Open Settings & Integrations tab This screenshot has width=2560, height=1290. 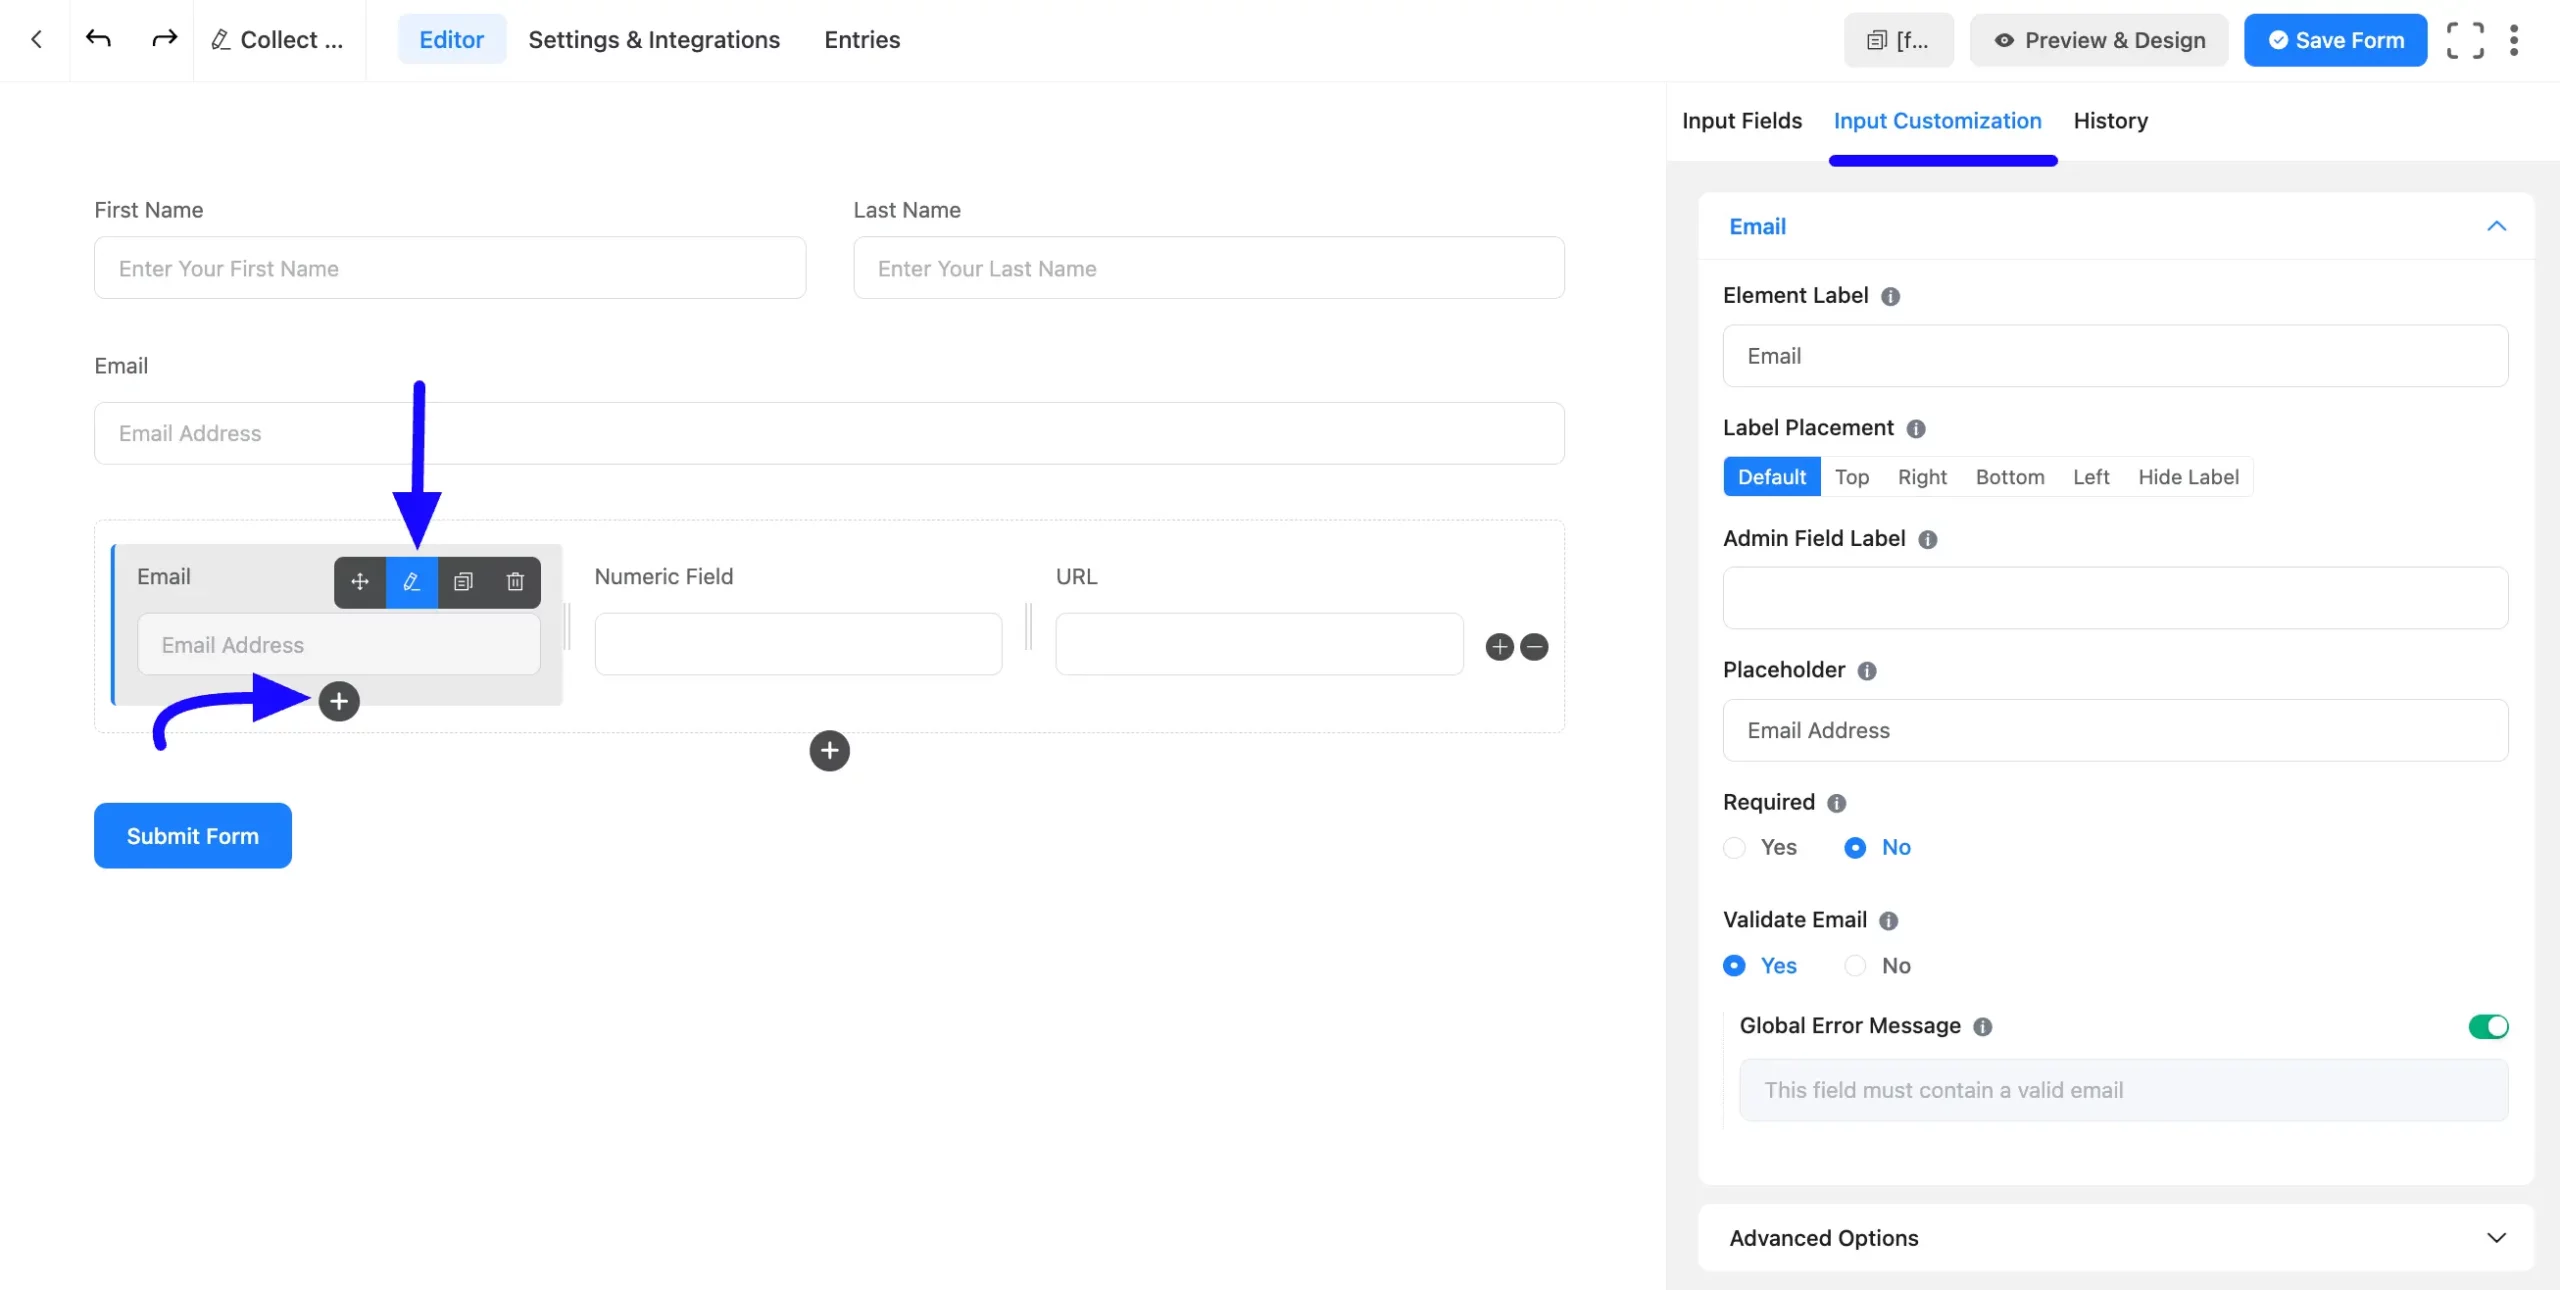click(654, 40)
